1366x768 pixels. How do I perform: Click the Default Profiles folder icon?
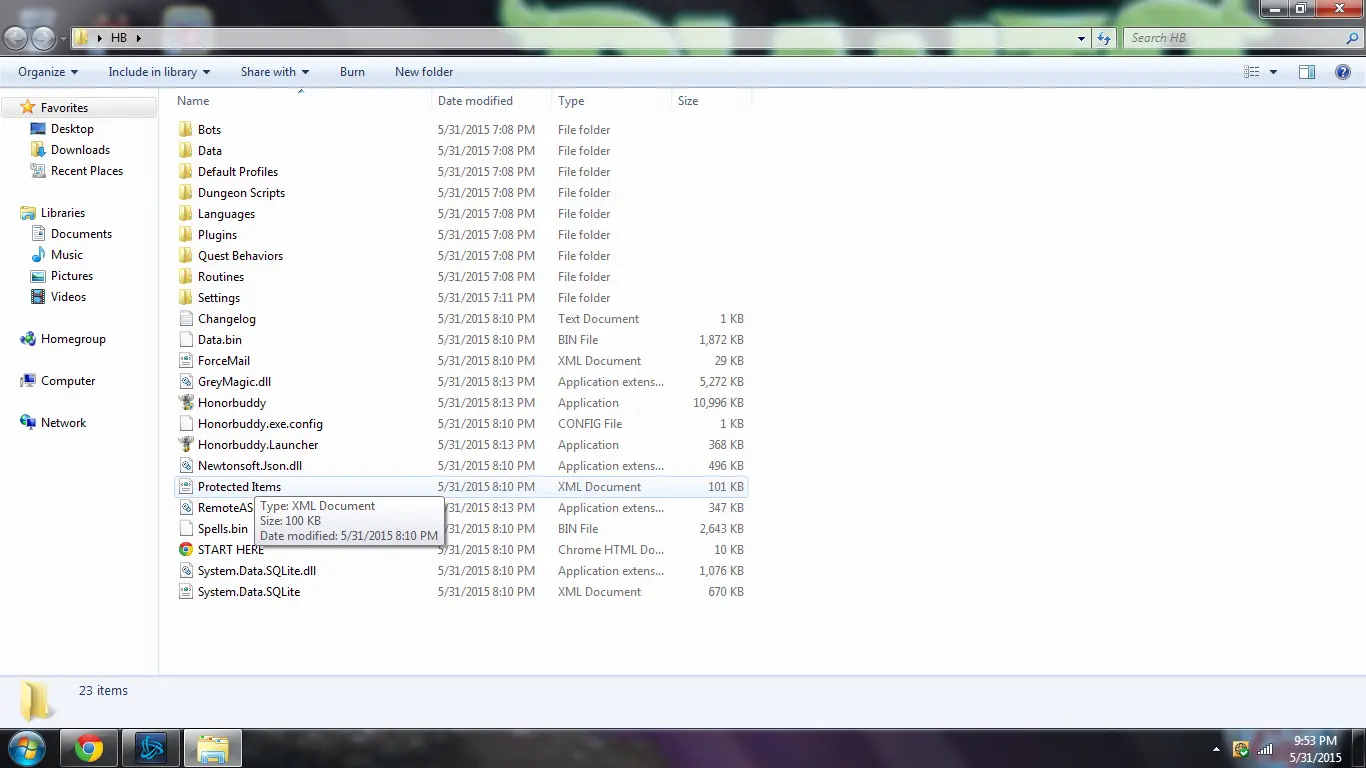185,172
